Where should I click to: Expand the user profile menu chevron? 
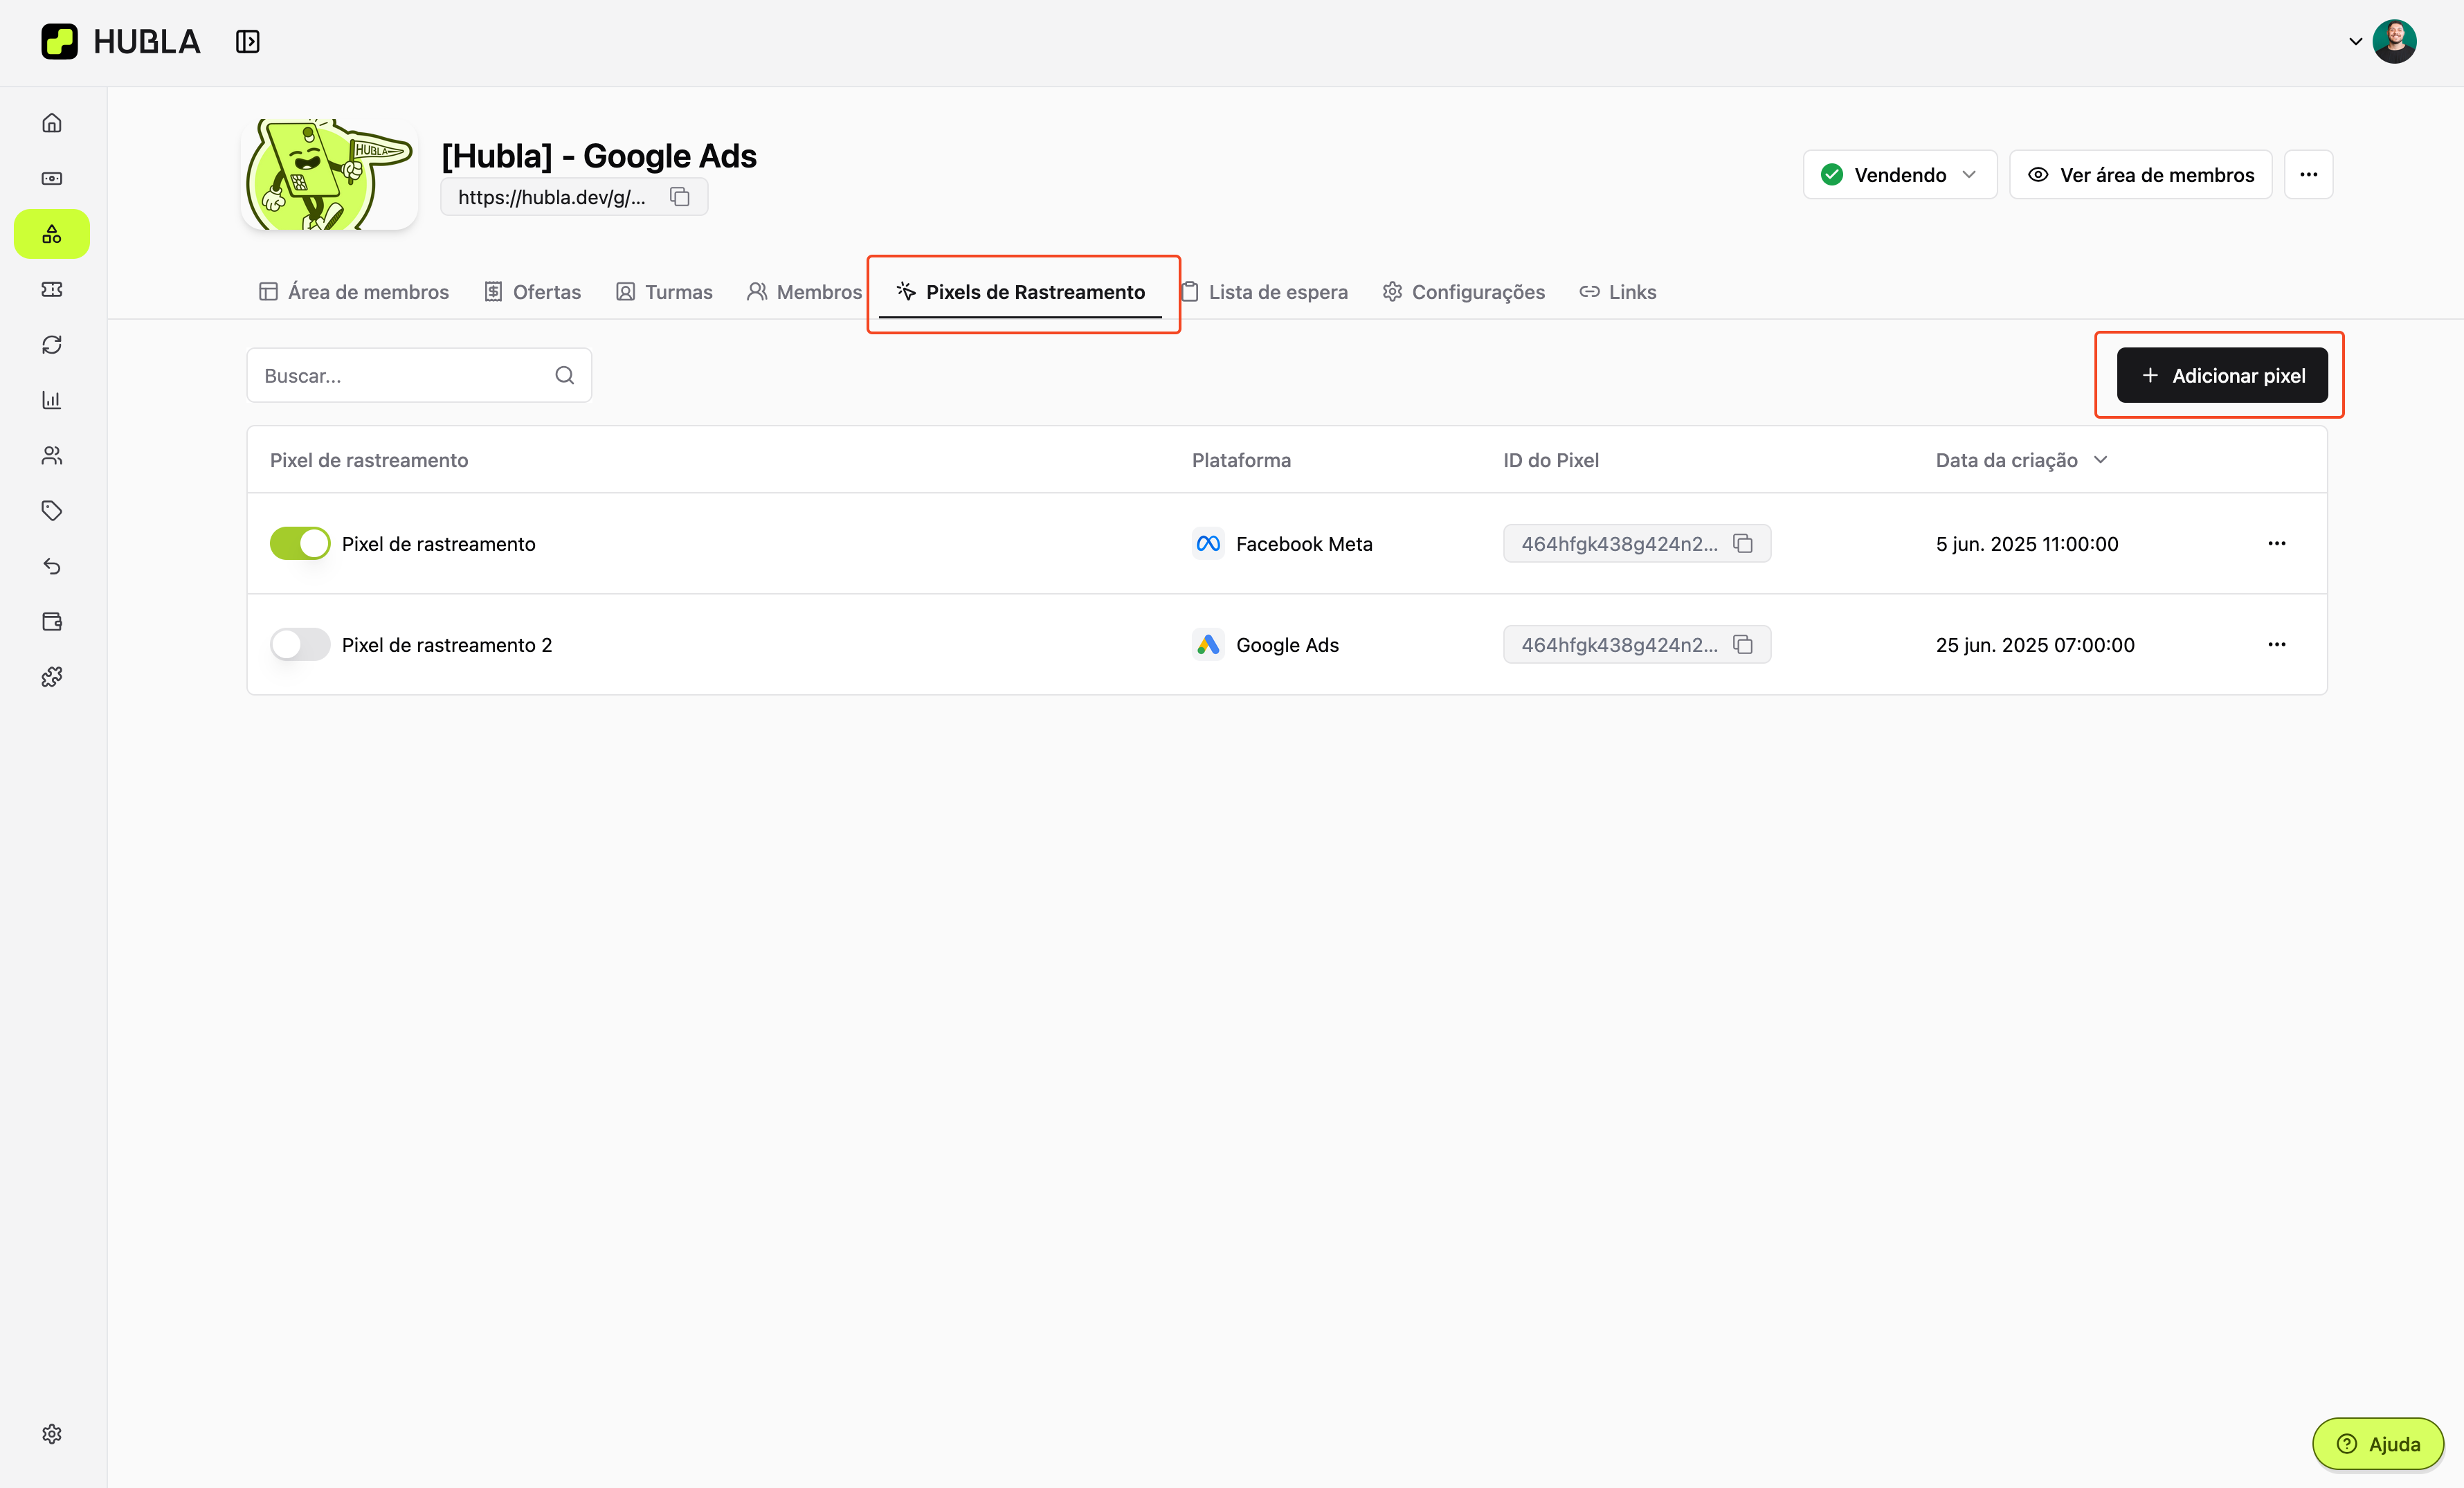point(2355,42)
